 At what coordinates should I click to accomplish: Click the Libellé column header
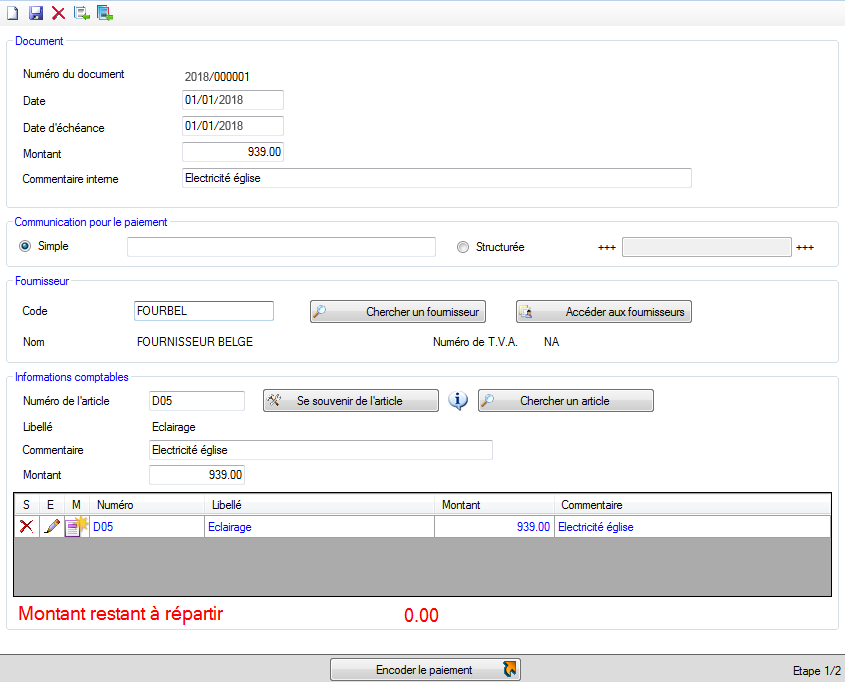point(320,505)
